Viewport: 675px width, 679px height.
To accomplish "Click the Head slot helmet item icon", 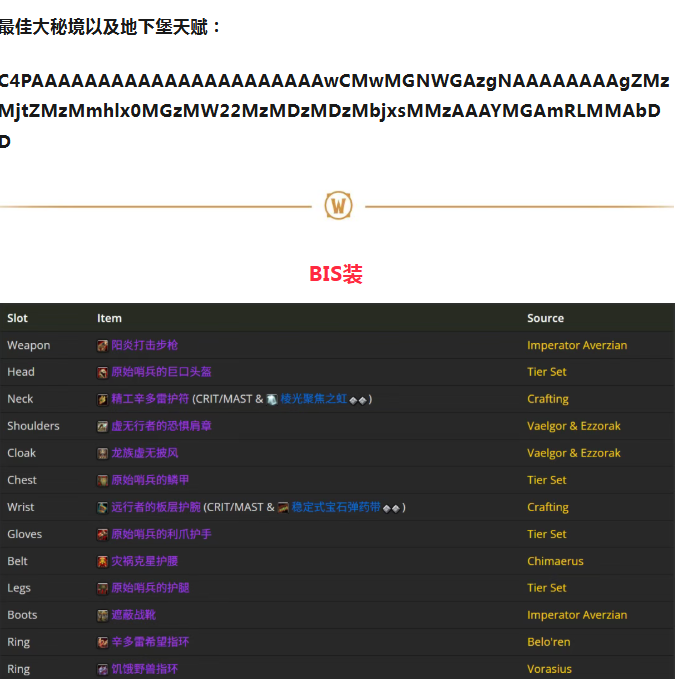I will click(x=102, y=372).
